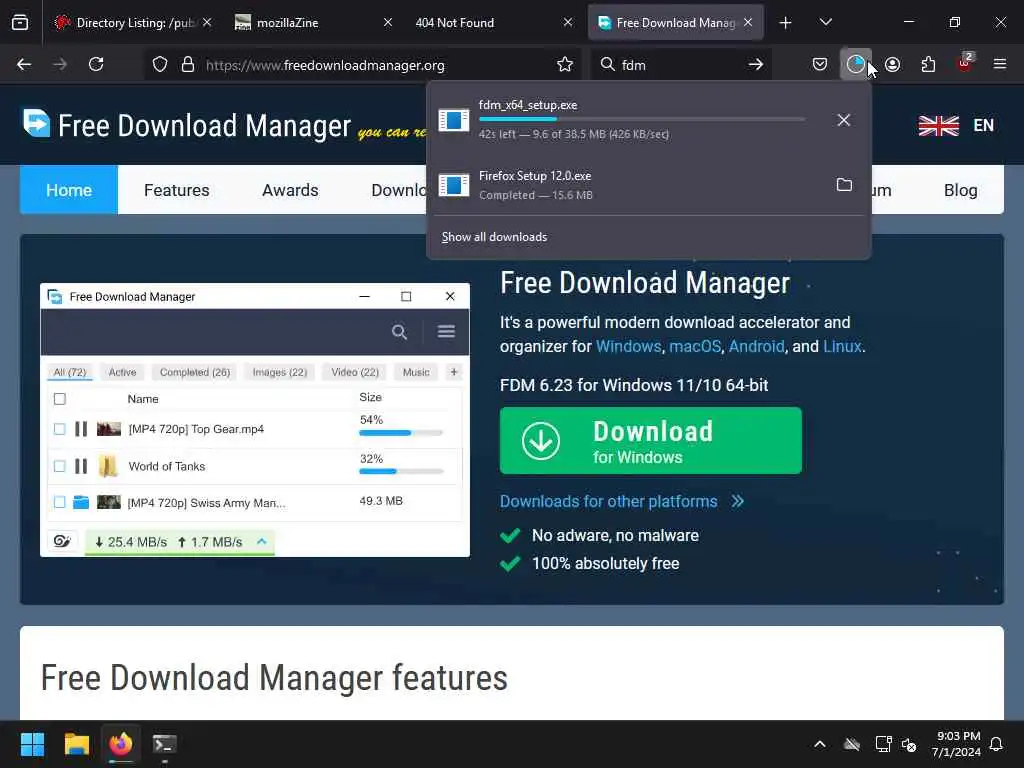The width and height of the screenshot is (1024, 768).
Task: Open notifications bell in taskbar
Action: pyautogui.click(x=997, y=744)
